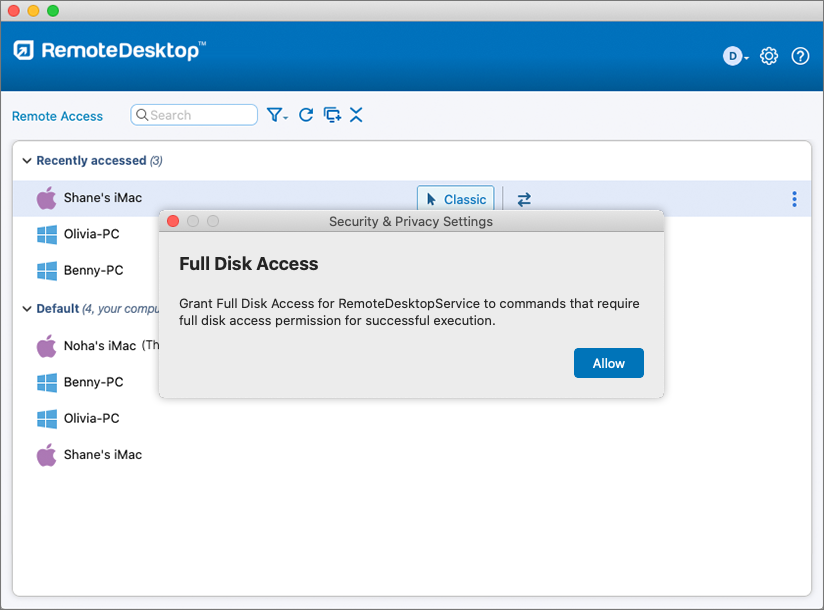Viewport: 824px width, 610px height.
Task: Open three-dot menu for Shane's iMac
Action: pyautogui.click(x=794, y=199)
